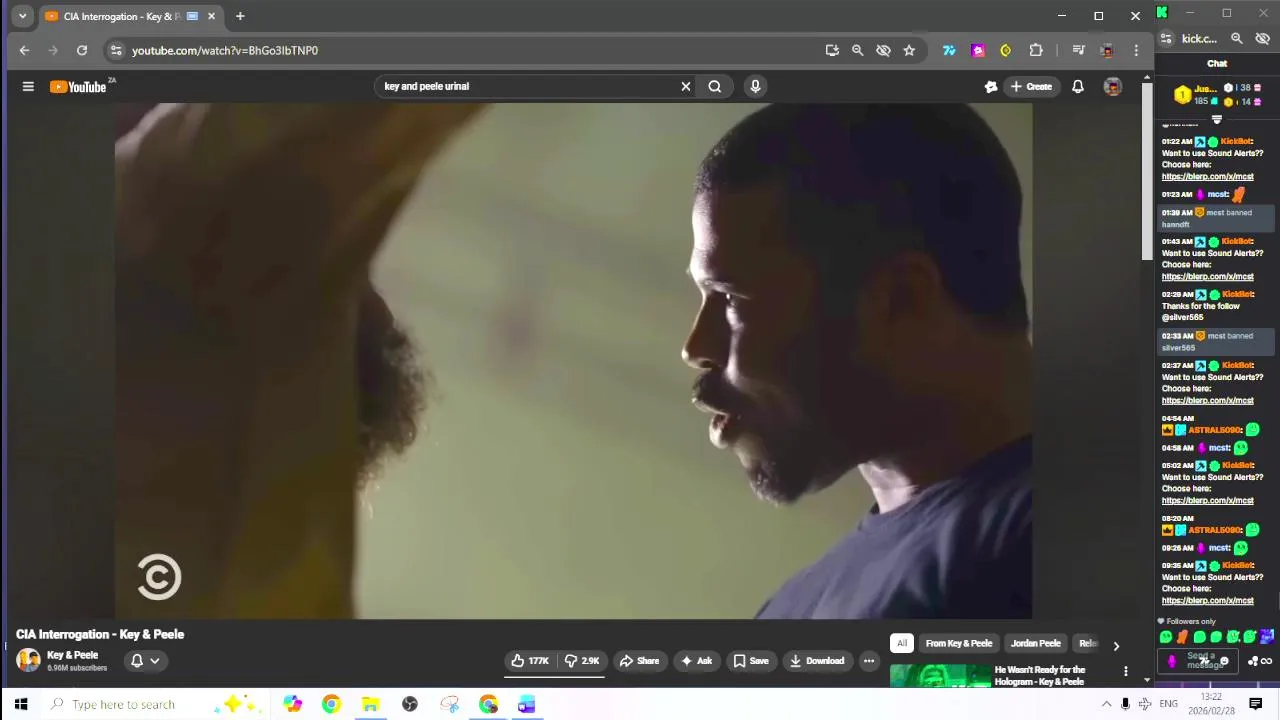The image size is (1280, 720).
Task: Open Chrome three-dot menu
Action: [1136, 50]
